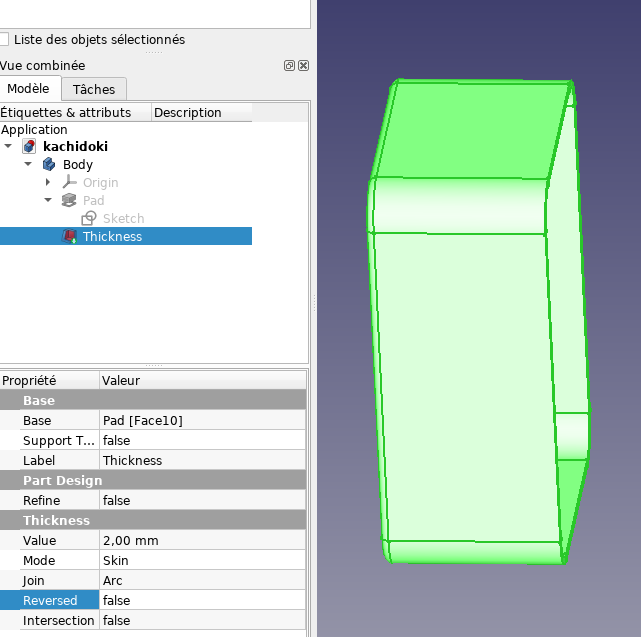Select the Refine property name
The height and width of the screenshot is (637, 641).
[x=41, y=500]
